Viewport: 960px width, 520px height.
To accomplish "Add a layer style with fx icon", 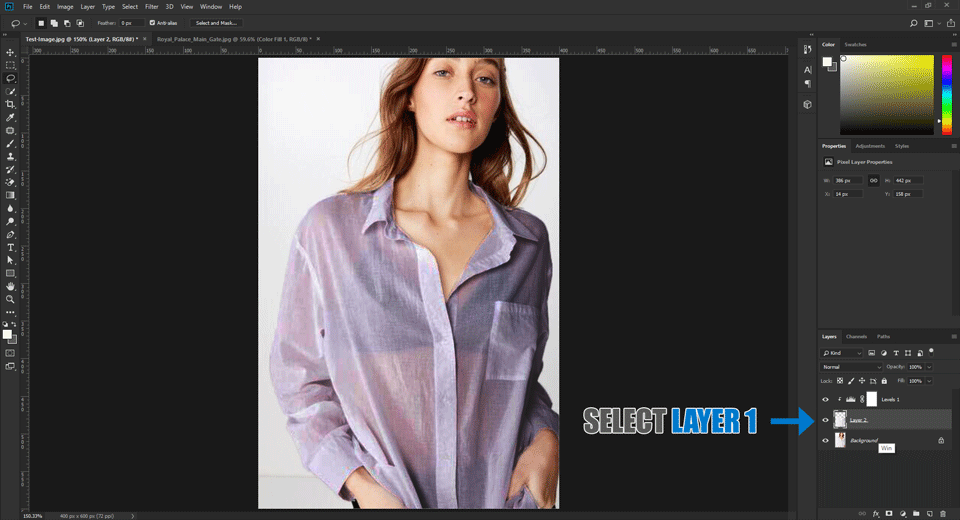I will (x=876, y=514).
